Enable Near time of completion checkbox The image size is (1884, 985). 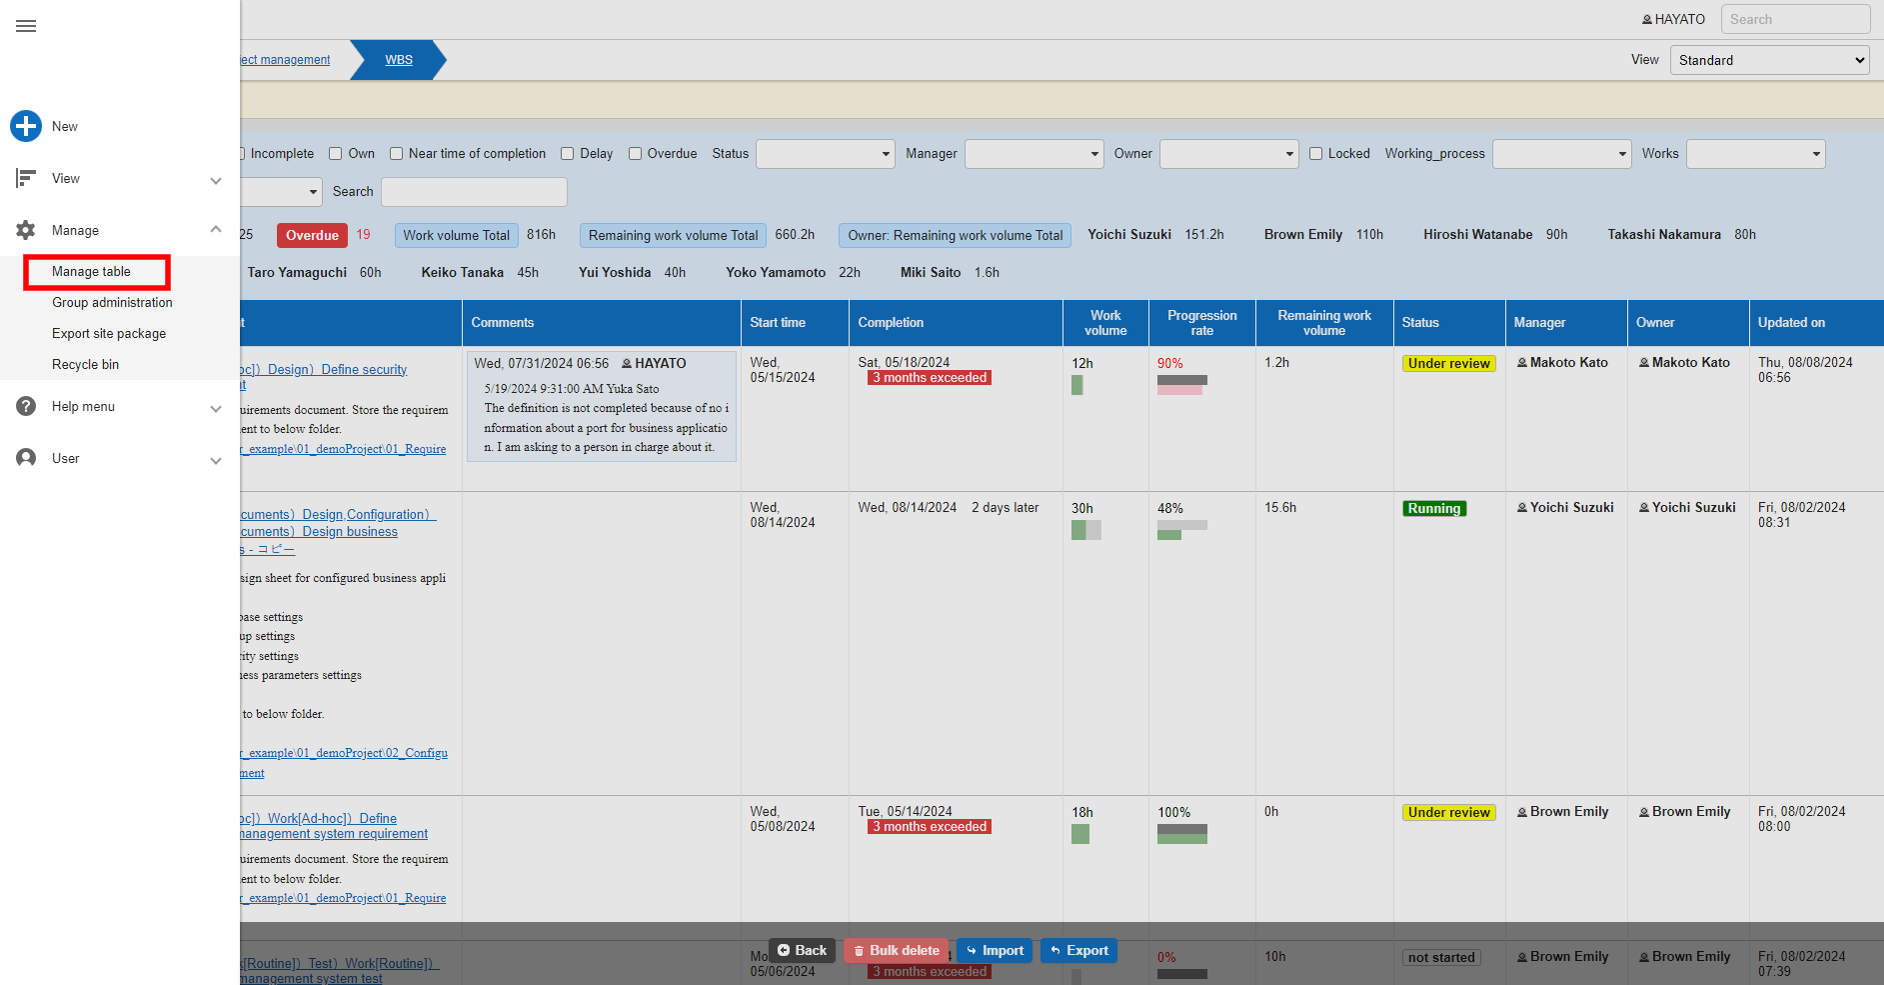coord(396,153)
